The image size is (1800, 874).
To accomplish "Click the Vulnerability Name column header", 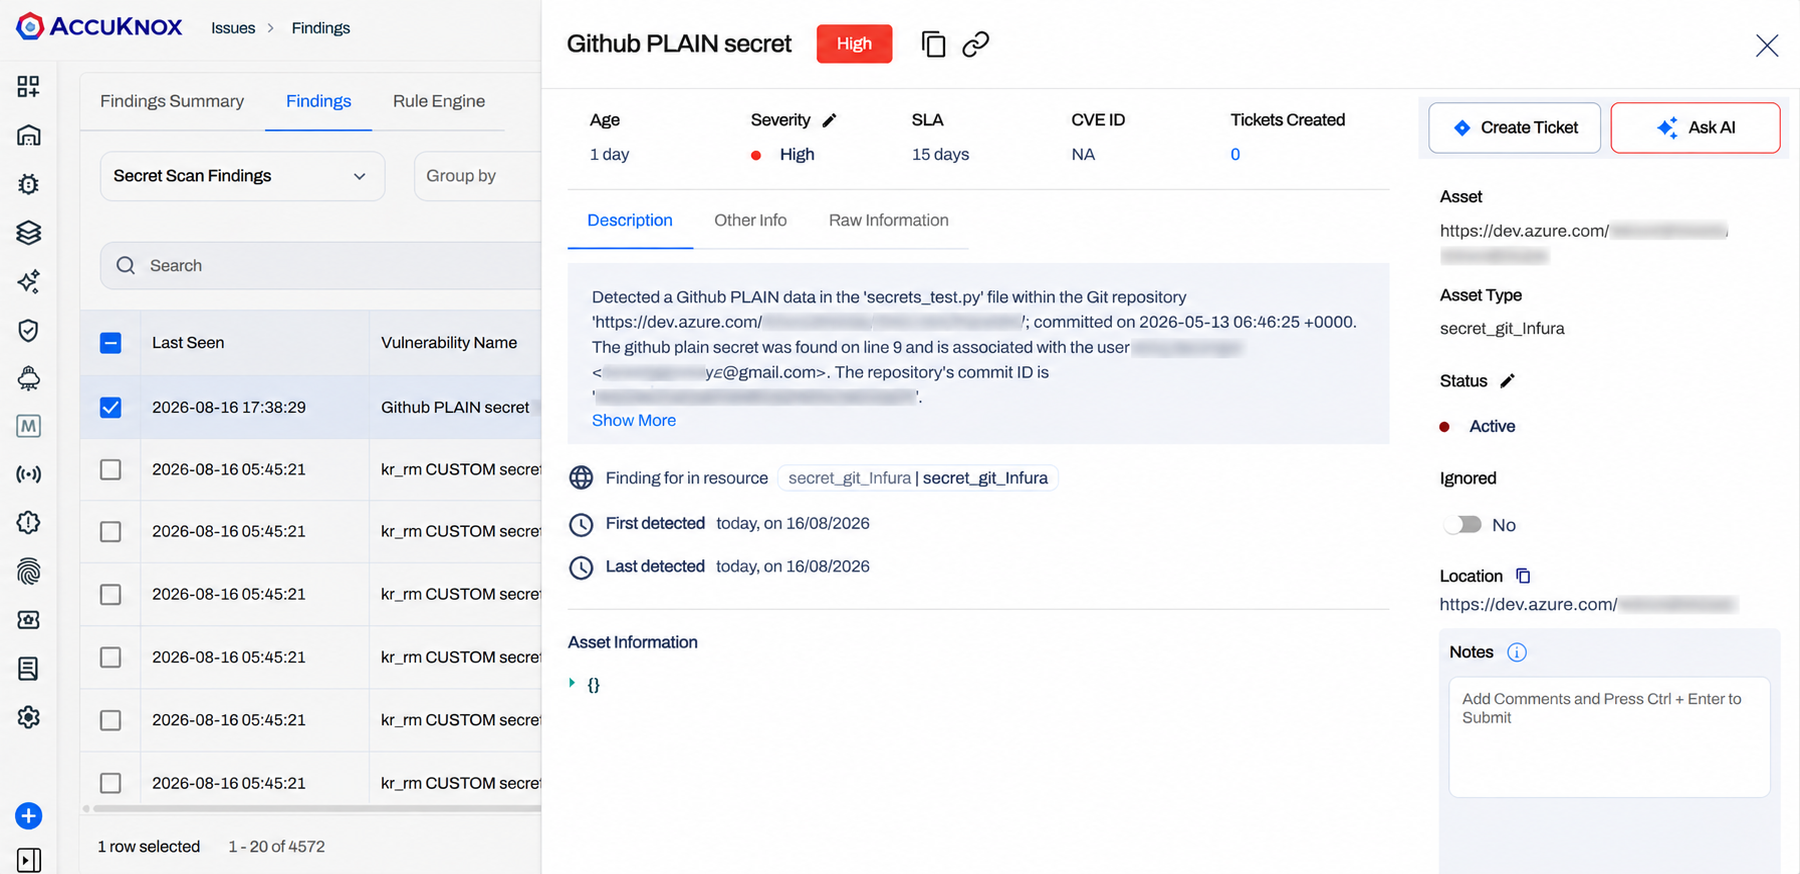I will click(x=449, y=343).
